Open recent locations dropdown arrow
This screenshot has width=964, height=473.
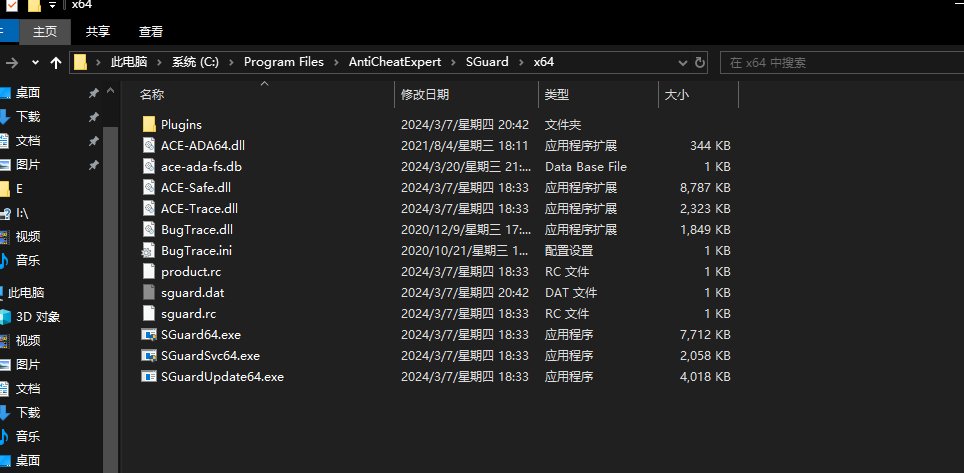pyautogui.click(x=35, y=62)
